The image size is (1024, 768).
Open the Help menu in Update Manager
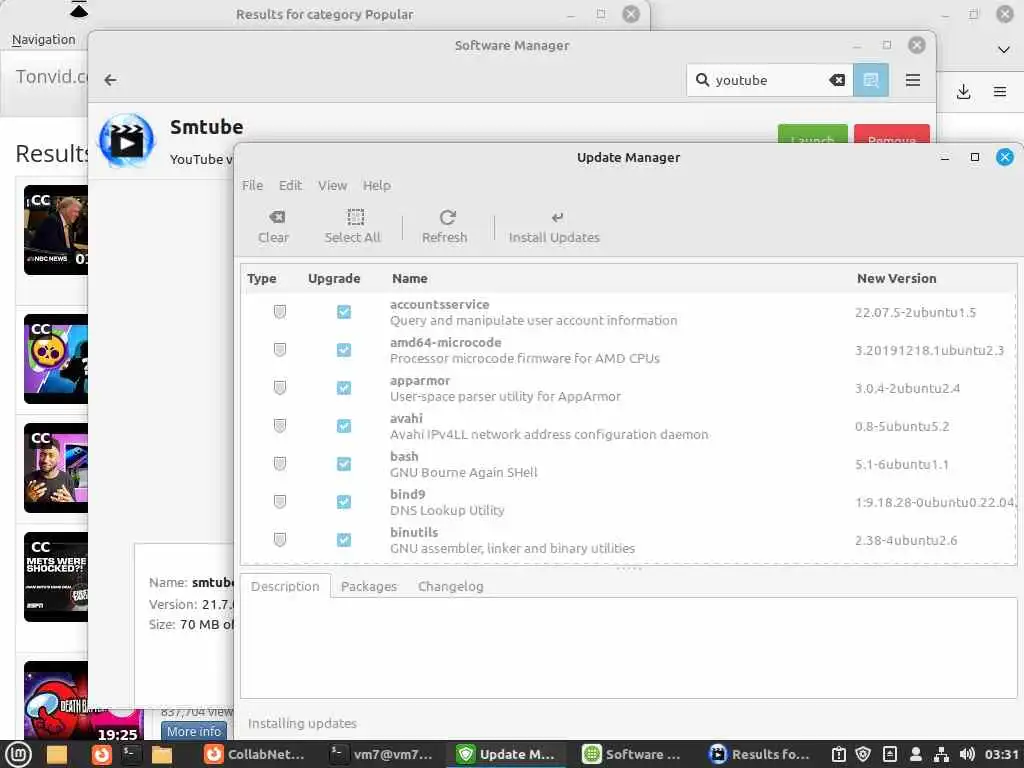pyautogui.click(x=377, y=185)
